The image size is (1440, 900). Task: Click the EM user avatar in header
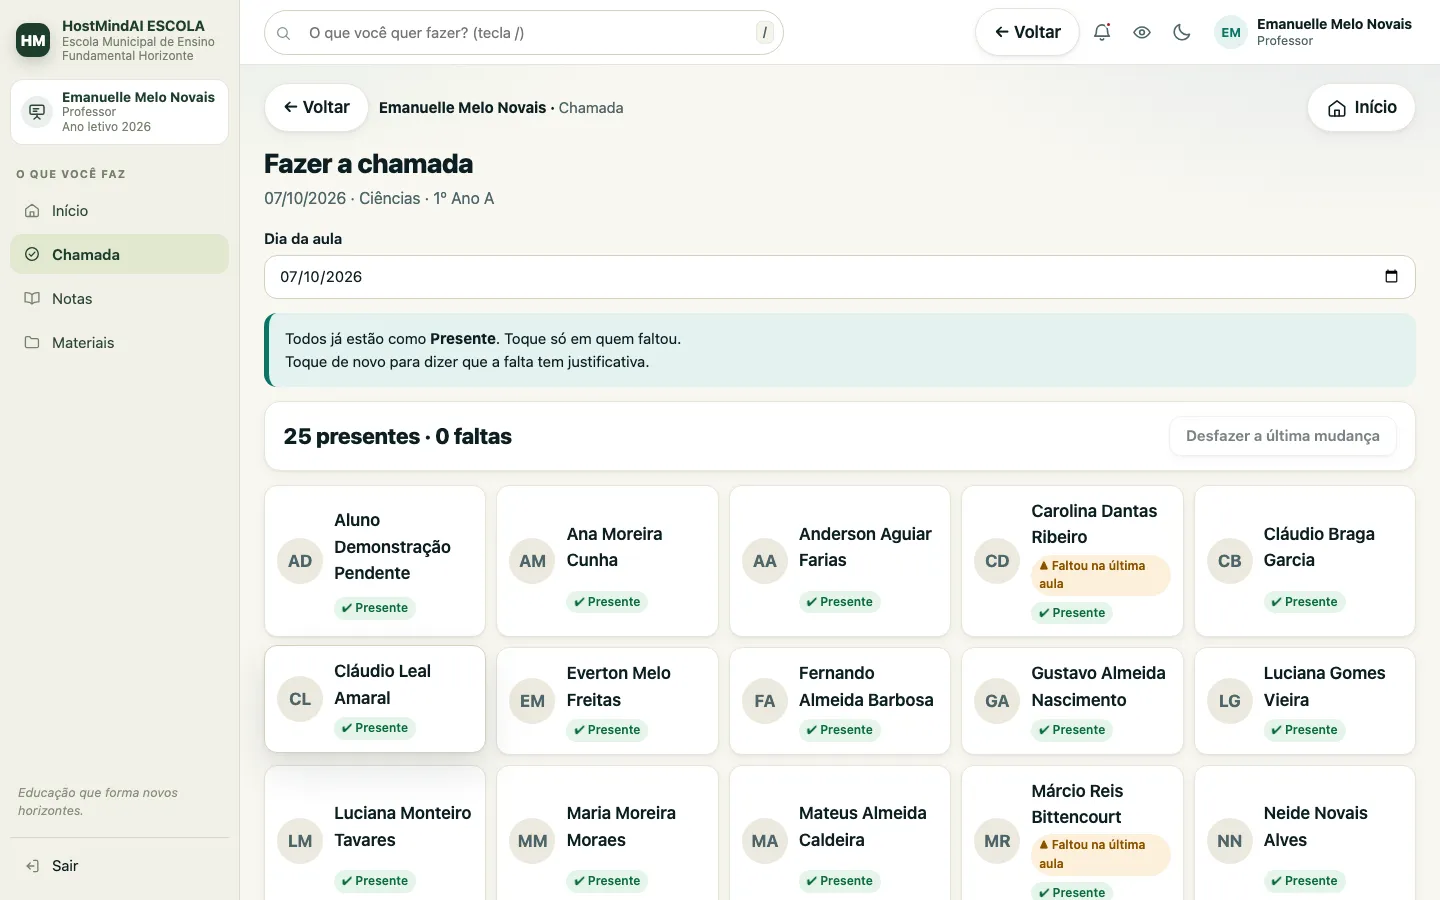click(x=1231, y=32)
